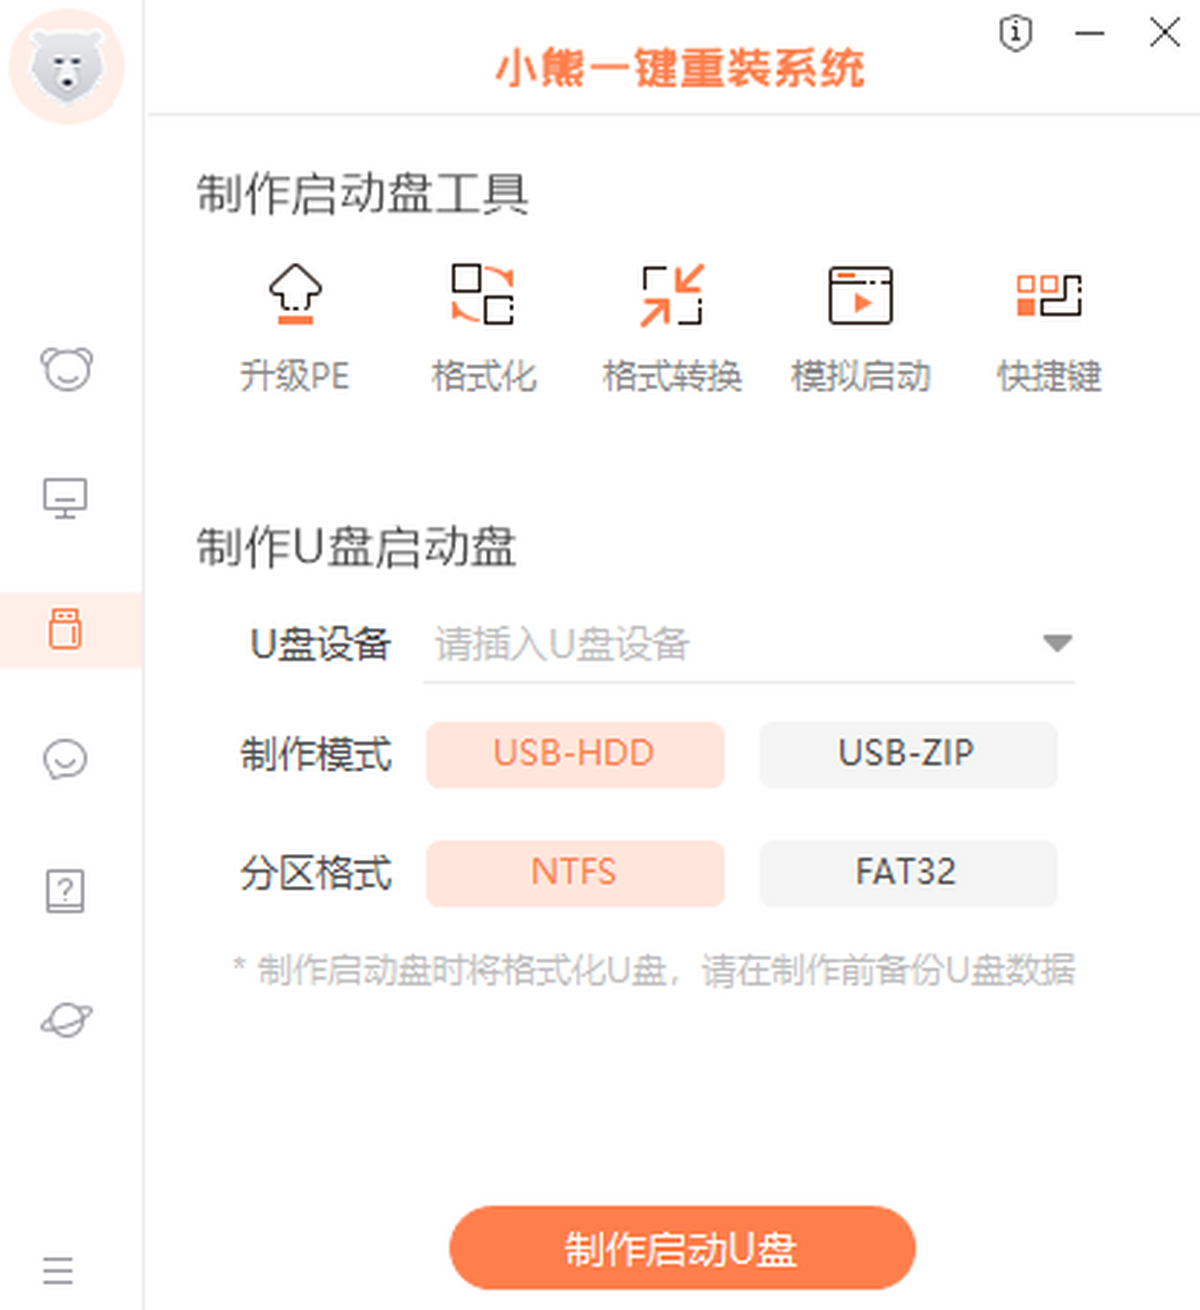Screen dimensions: 1200x1310
Task: Select NTFS partition format
Action: pos(575,873)
